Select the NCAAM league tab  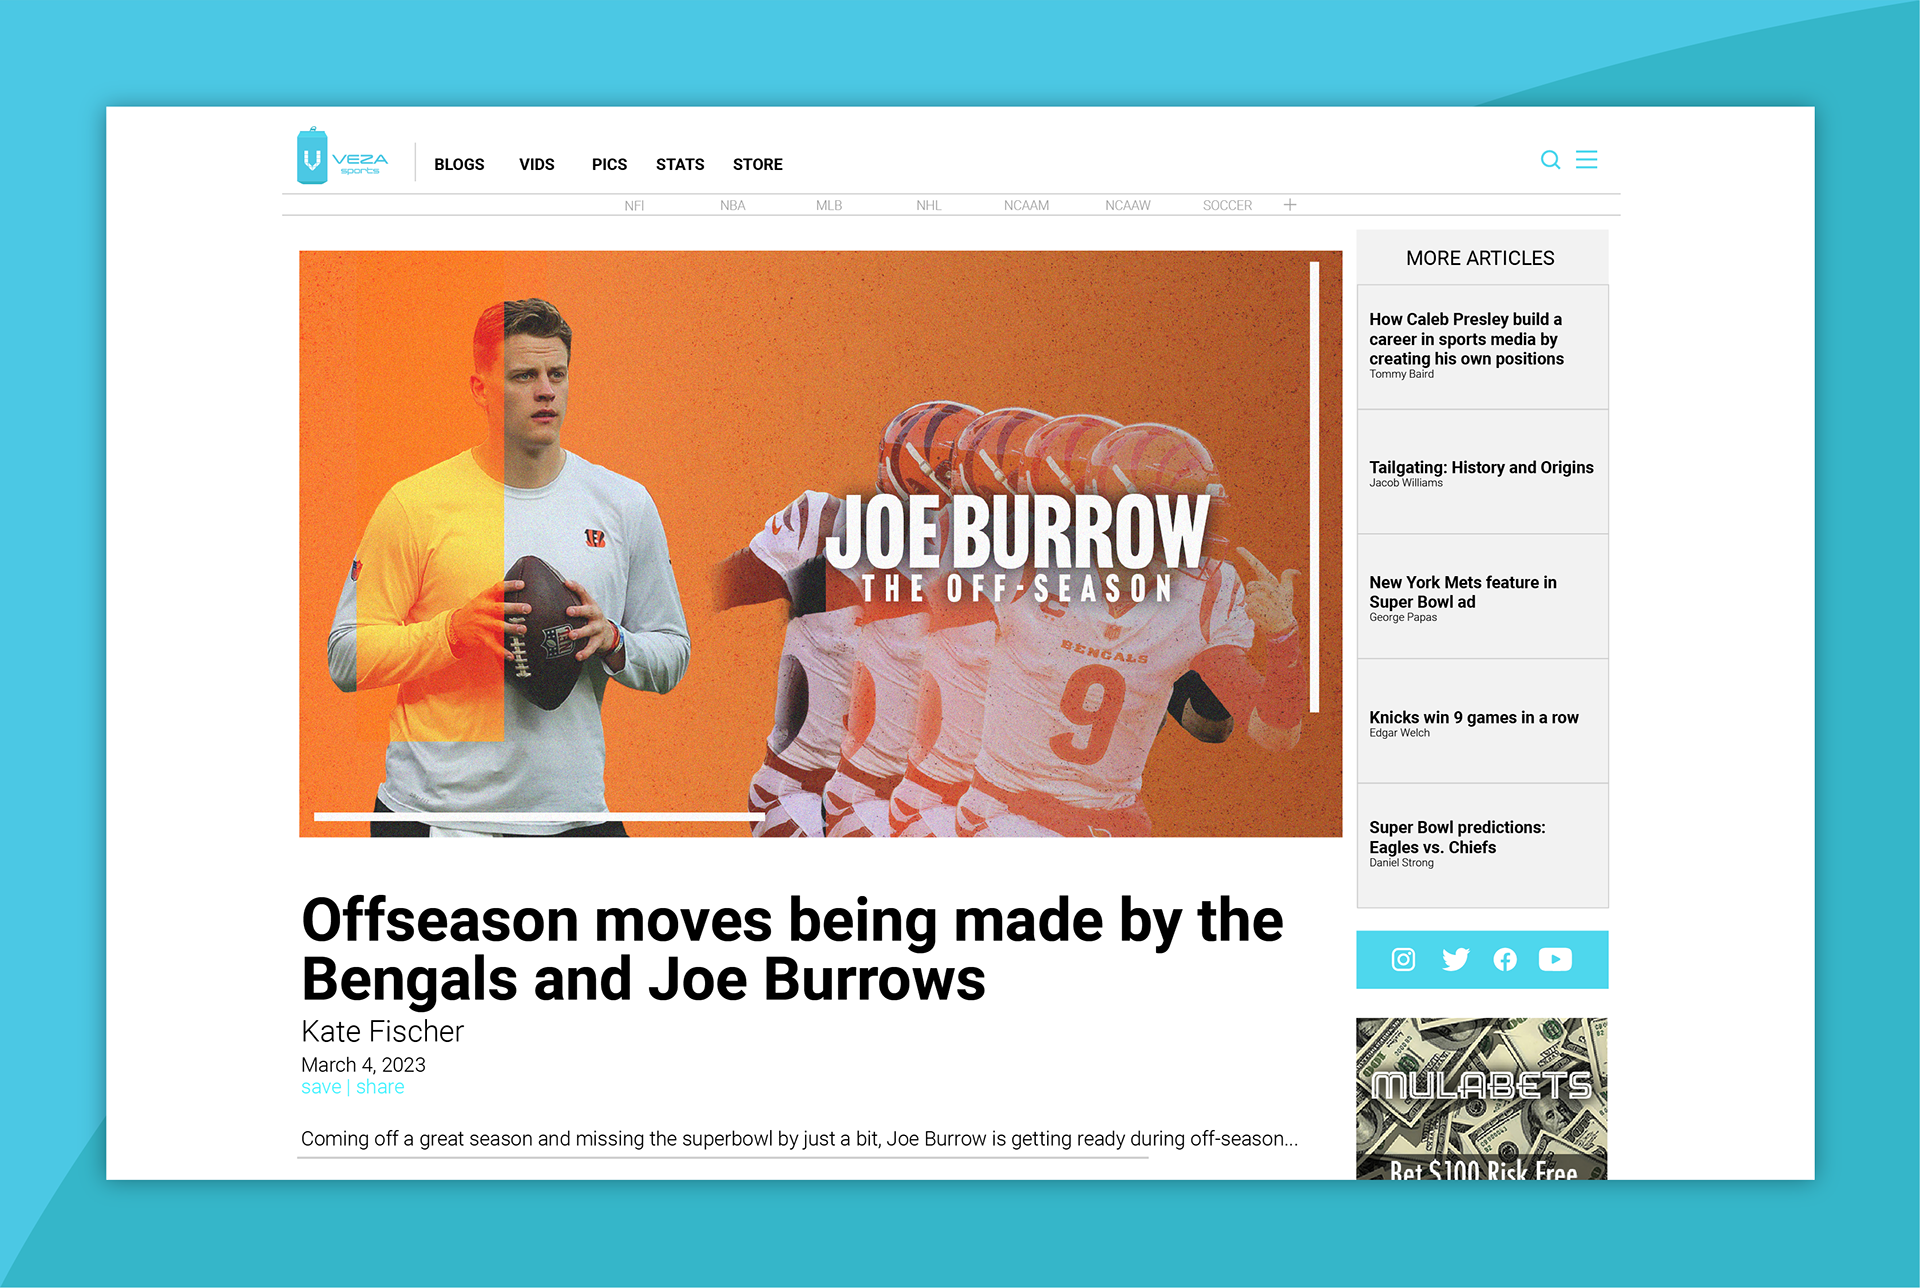tap(1027, 205)
